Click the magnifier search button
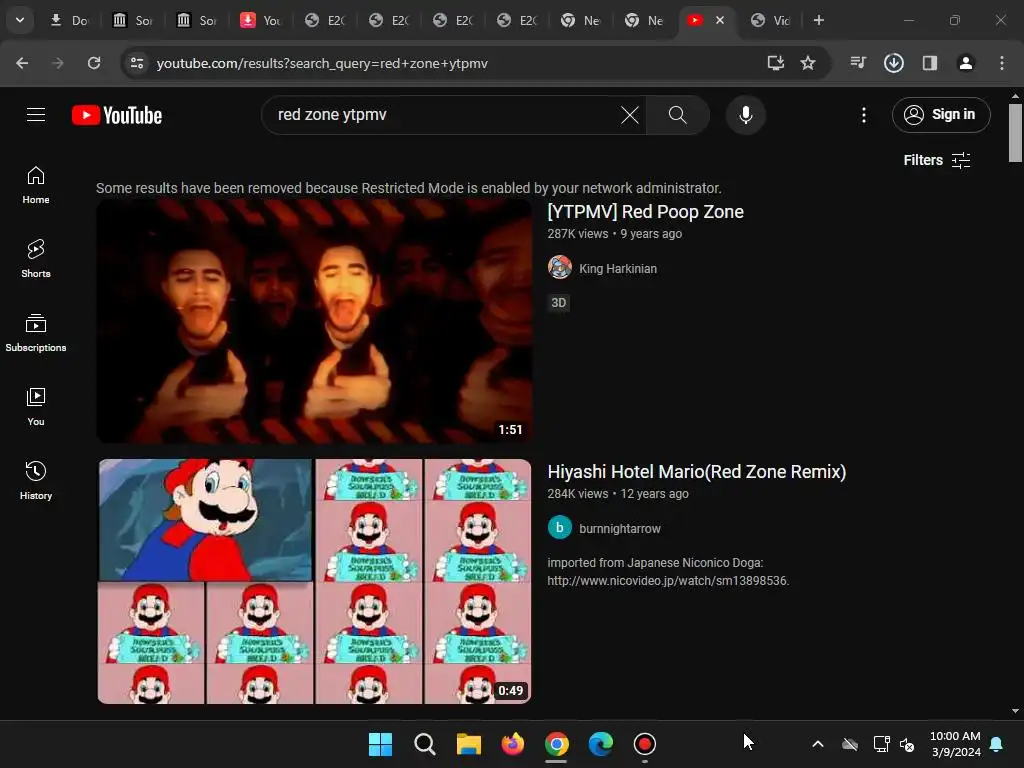The image size is (1024, 768). pyautogui.click(x=677, y=115)
